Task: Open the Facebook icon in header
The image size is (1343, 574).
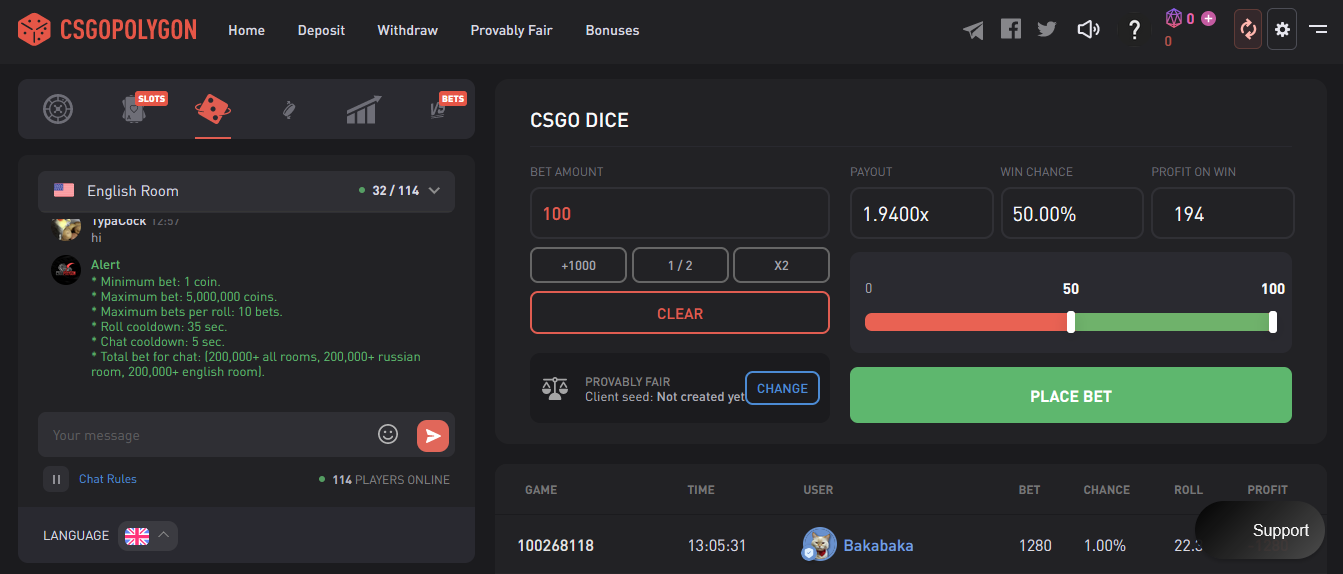Action: (1011, 29)
